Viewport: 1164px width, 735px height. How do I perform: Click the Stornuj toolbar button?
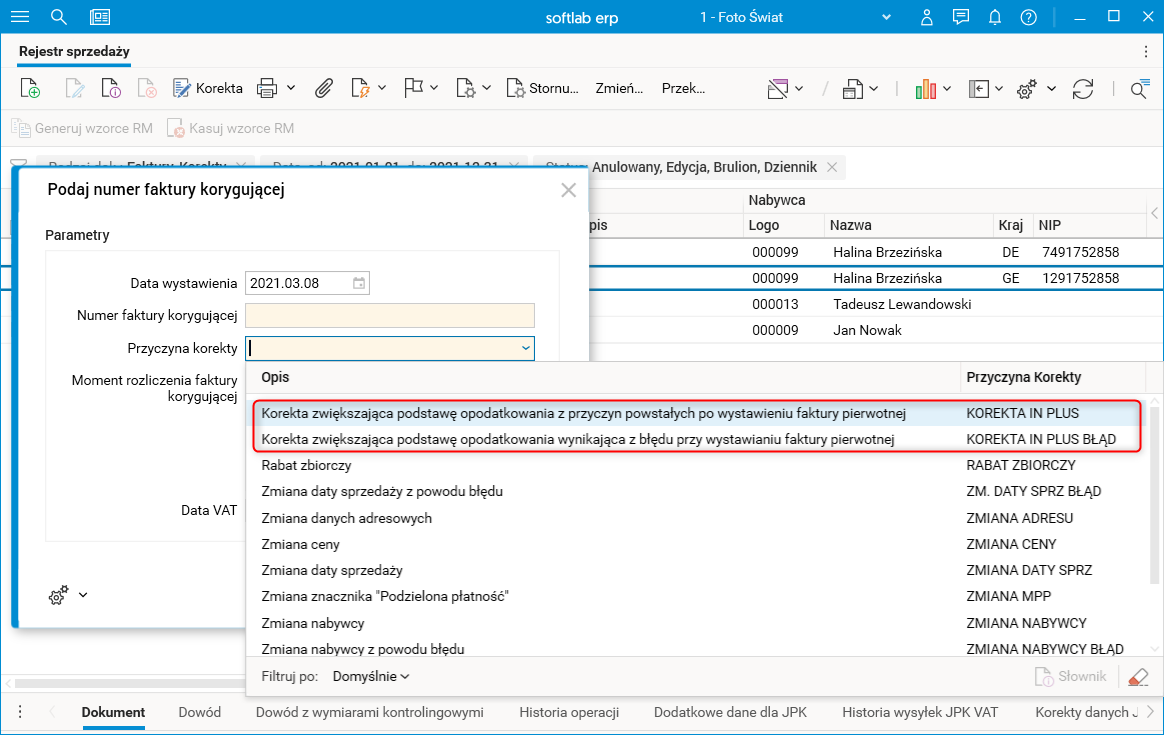542,88
